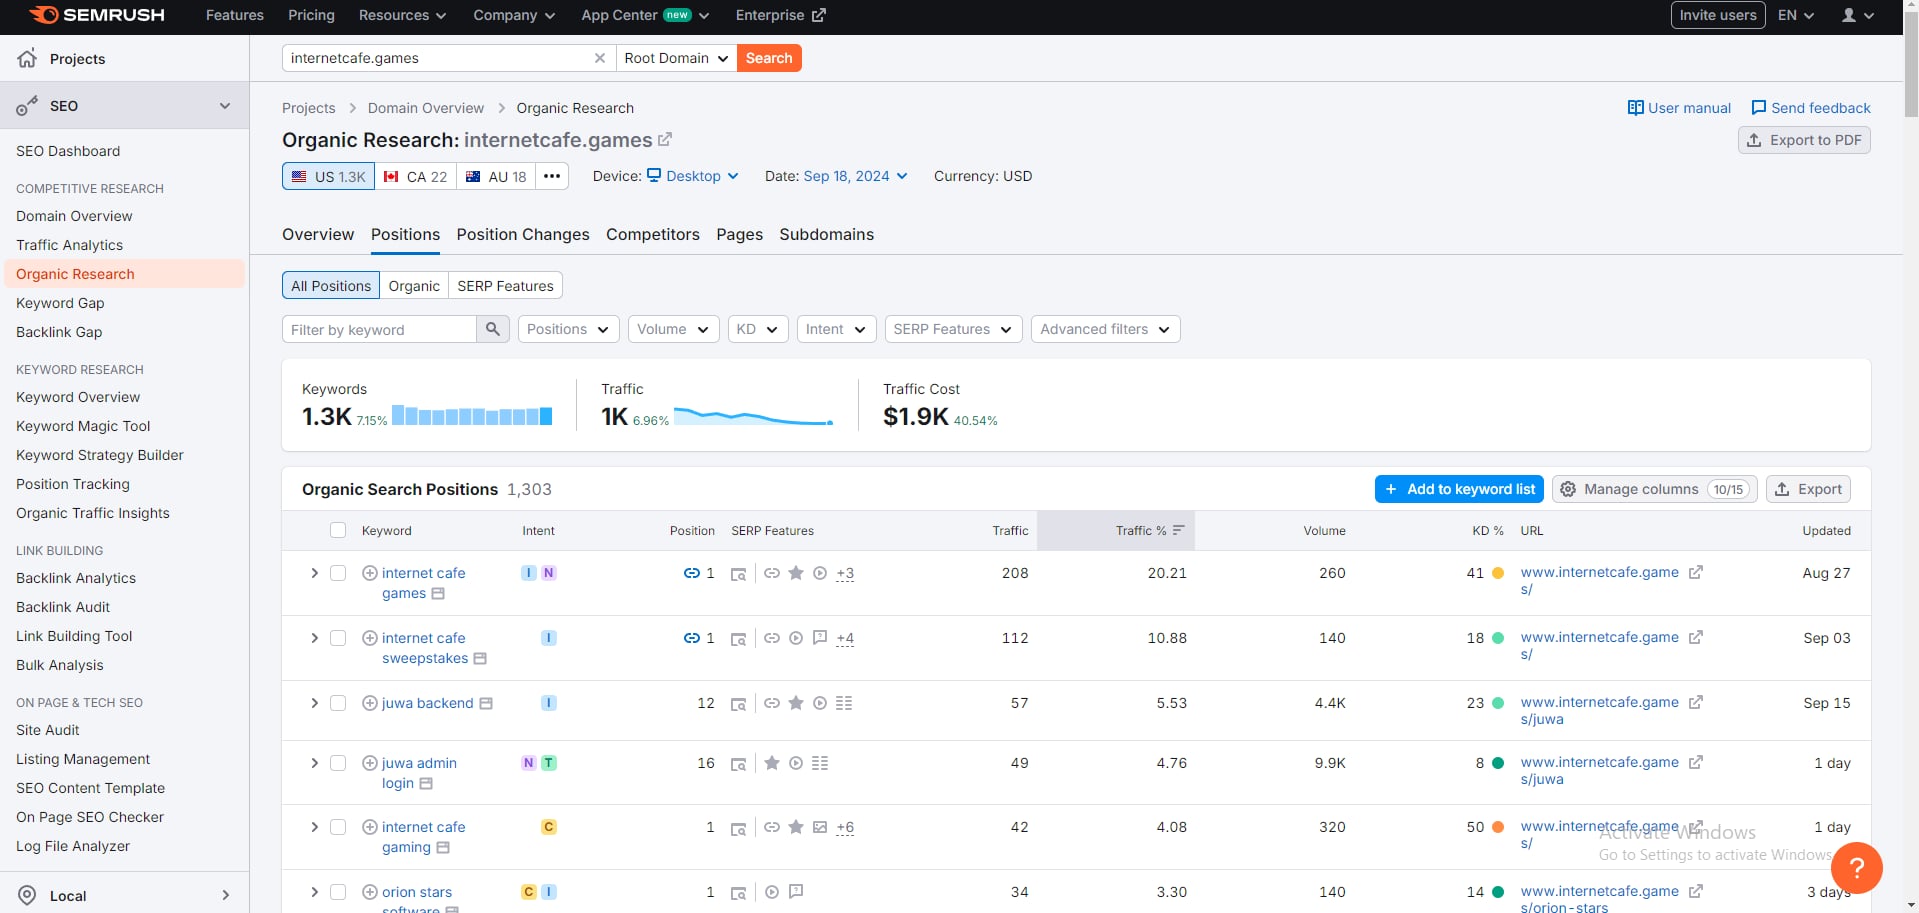Open the Root Domain dropdown
Image resolution: width=1919 pixels, height=913 pixels.
[x=676, y=58]
